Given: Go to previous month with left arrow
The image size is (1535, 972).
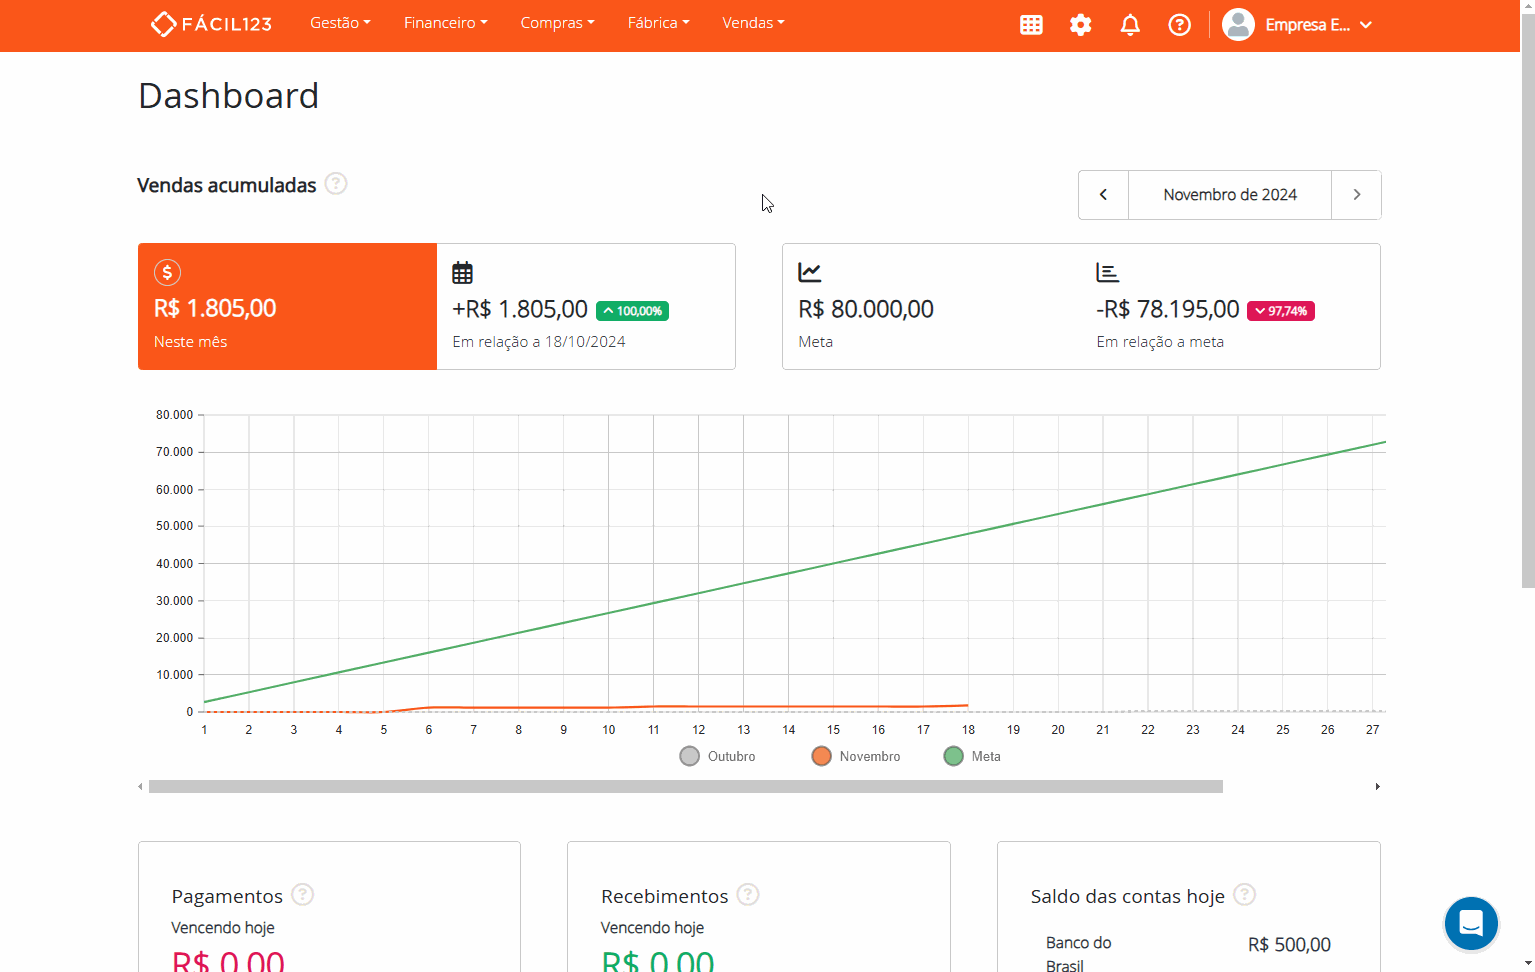Looking at the screenshot, I should tap(1103, 195).
